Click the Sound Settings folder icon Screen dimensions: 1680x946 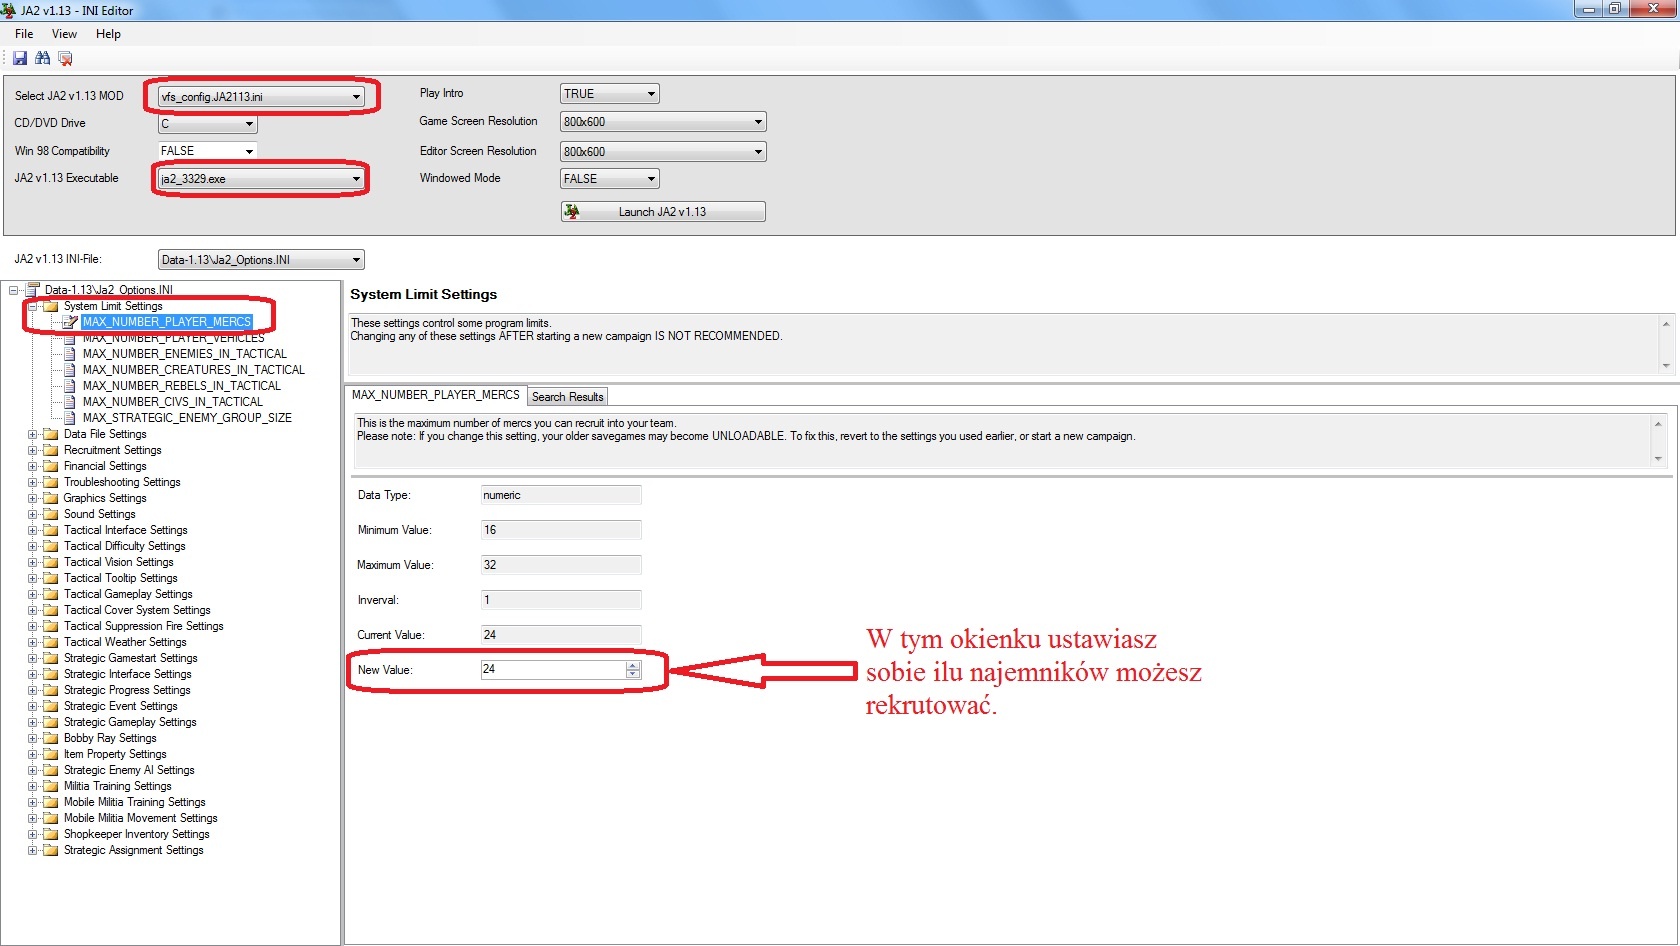[x=51, y=514]
